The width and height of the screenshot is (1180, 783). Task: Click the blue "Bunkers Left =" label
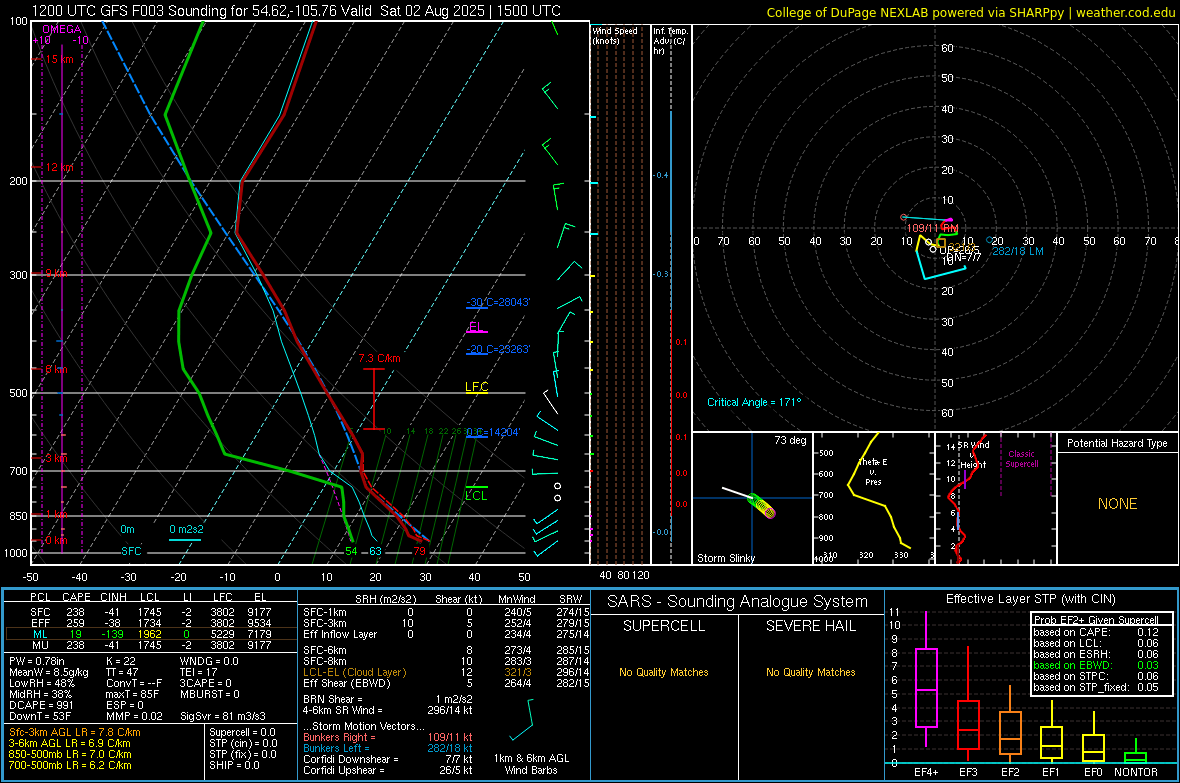point(336,748)
